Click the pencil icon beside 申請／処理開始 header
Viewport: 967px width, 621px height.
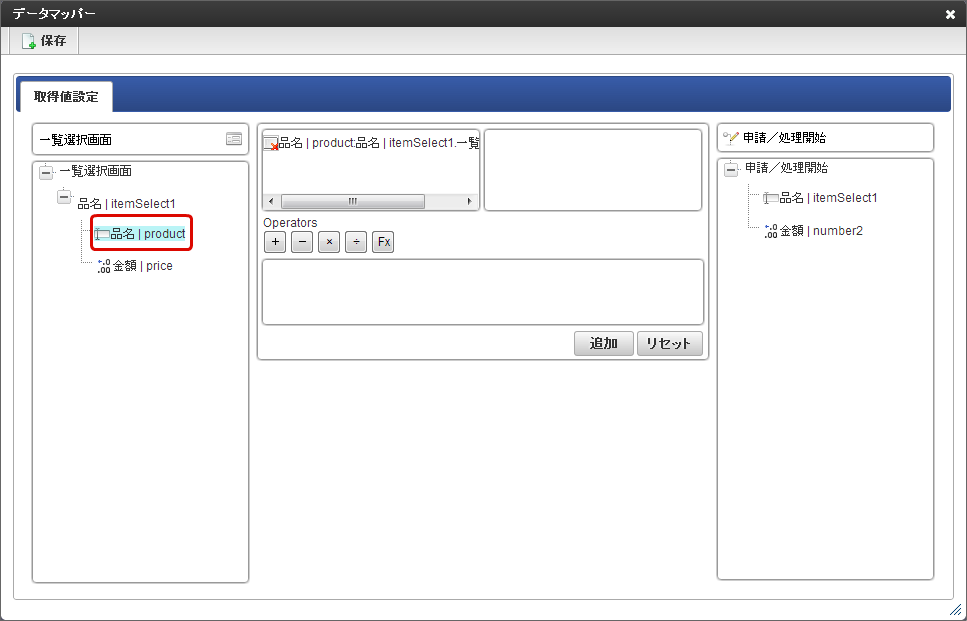(x=731, y=138)
